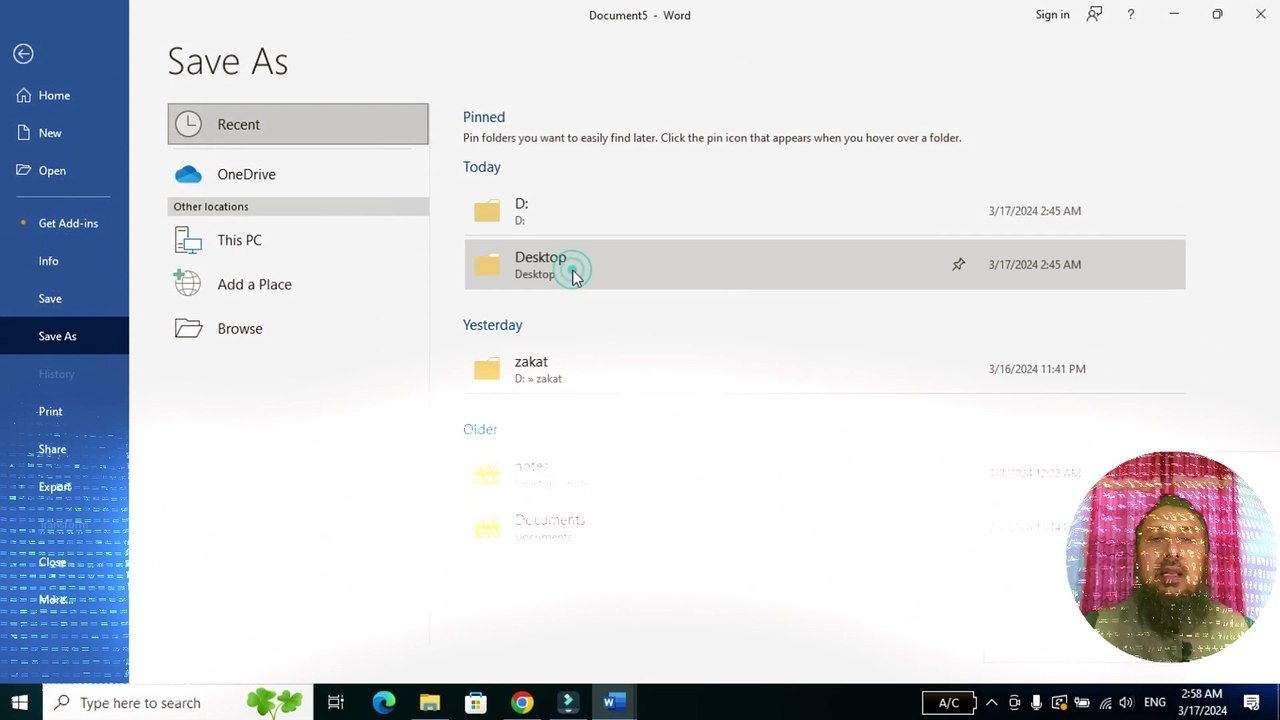Open the Wi-Fi network tray icon
This screenshot has width=1280, height=720.
pos(1105,703)
